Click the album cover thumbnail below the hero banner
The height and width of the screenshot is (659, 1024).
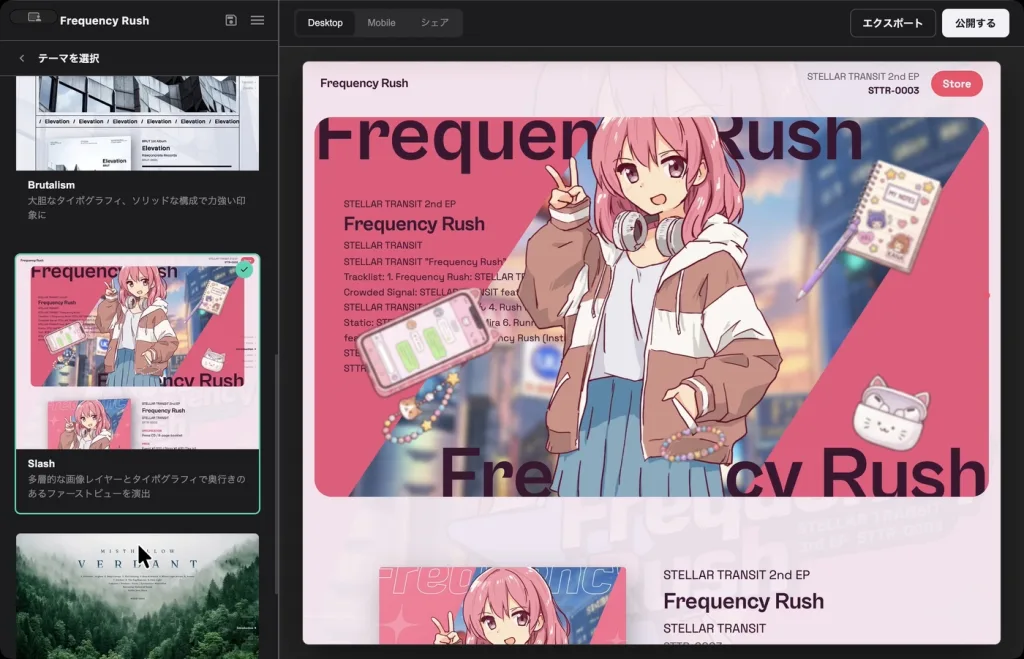pos(502,605)
